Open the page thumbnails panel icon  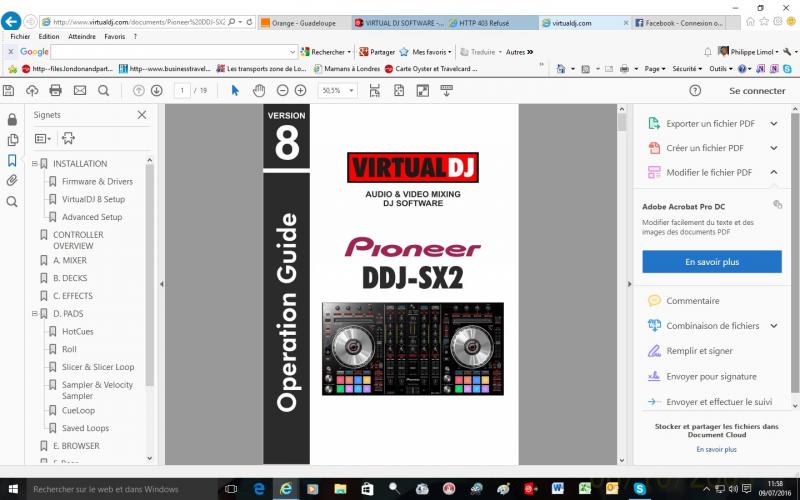tap(12, 139)
